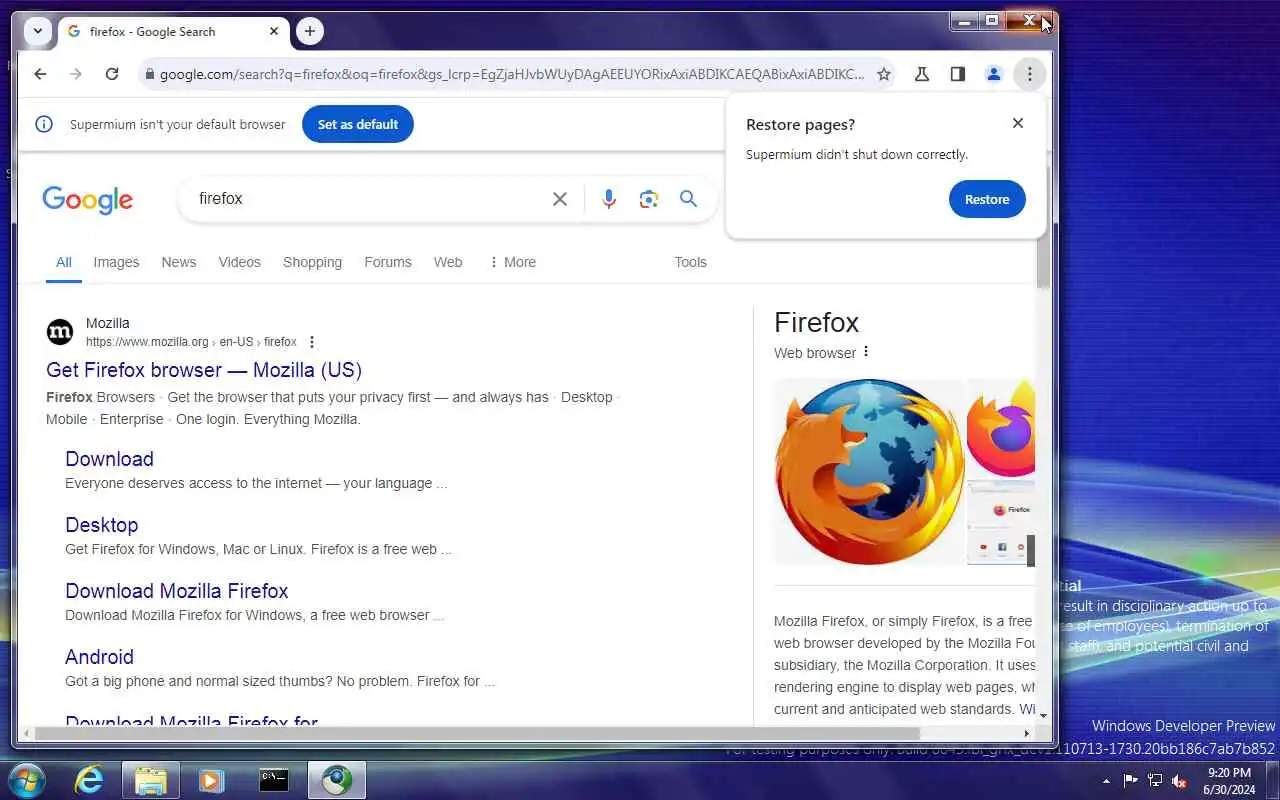Screen dimensions: 1280x800
Task: Switch to Images results tab
Action: click(x=116, y=262)
